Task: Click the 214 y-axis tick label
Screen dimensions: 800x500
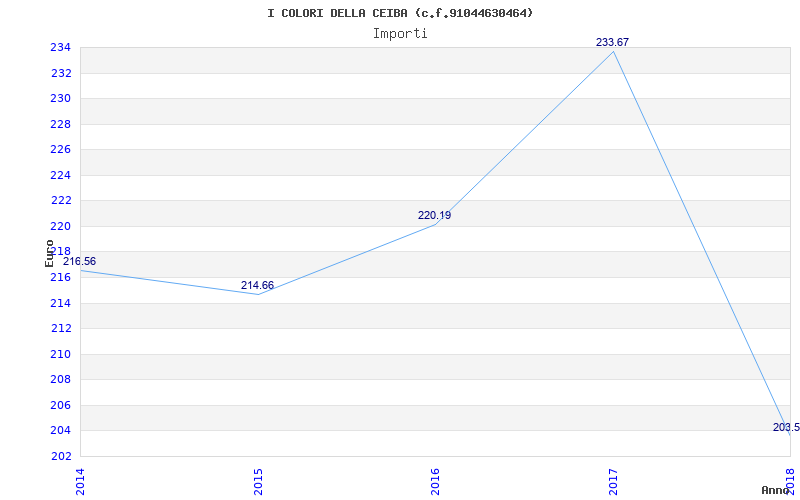Action: coord(60,303)
